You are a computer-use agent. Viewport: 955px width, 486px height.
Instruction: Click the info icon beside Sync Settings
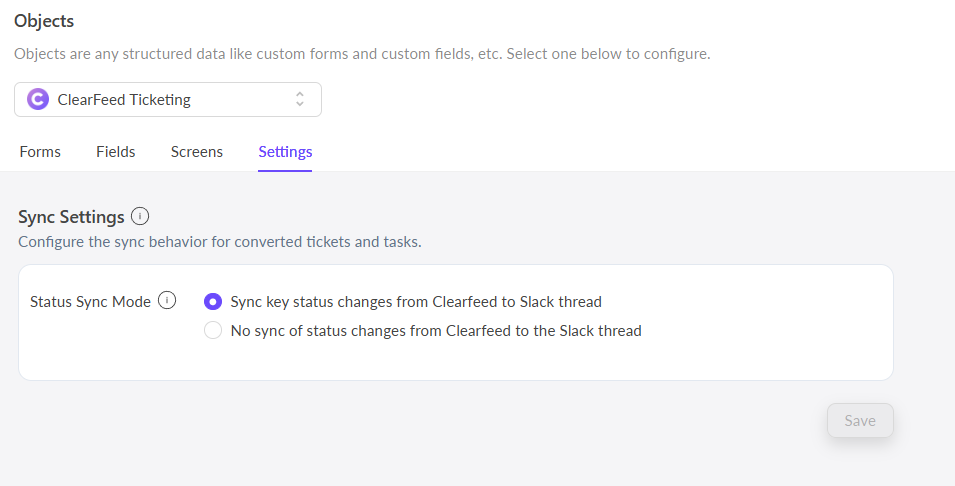140,216
